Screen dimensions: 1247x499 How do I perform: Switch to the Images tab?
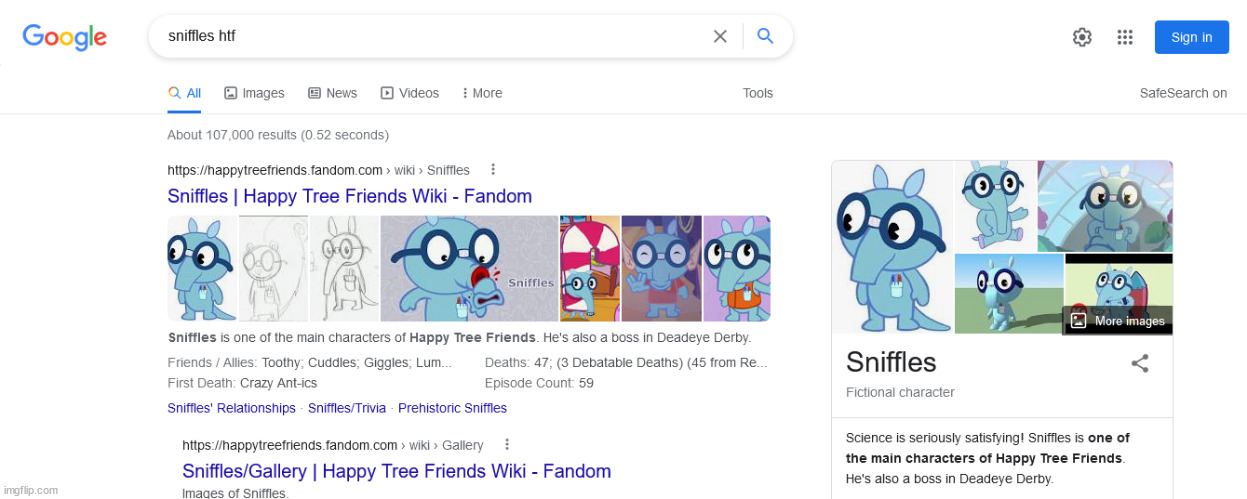pyautogui.click(x=254, y=93)
